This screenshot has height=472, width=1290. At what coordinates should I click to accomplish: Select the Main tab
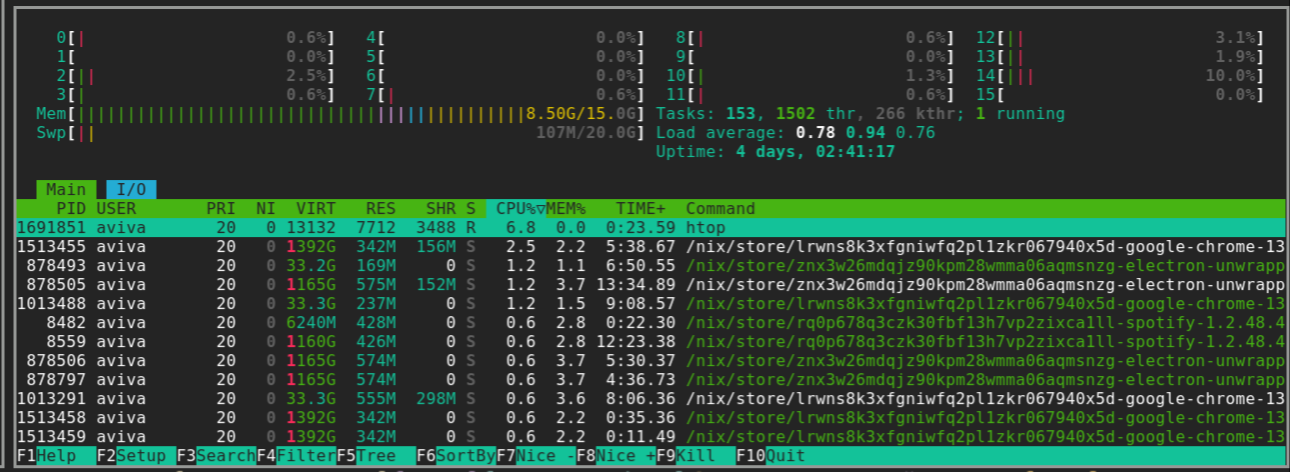click(66, 190)
